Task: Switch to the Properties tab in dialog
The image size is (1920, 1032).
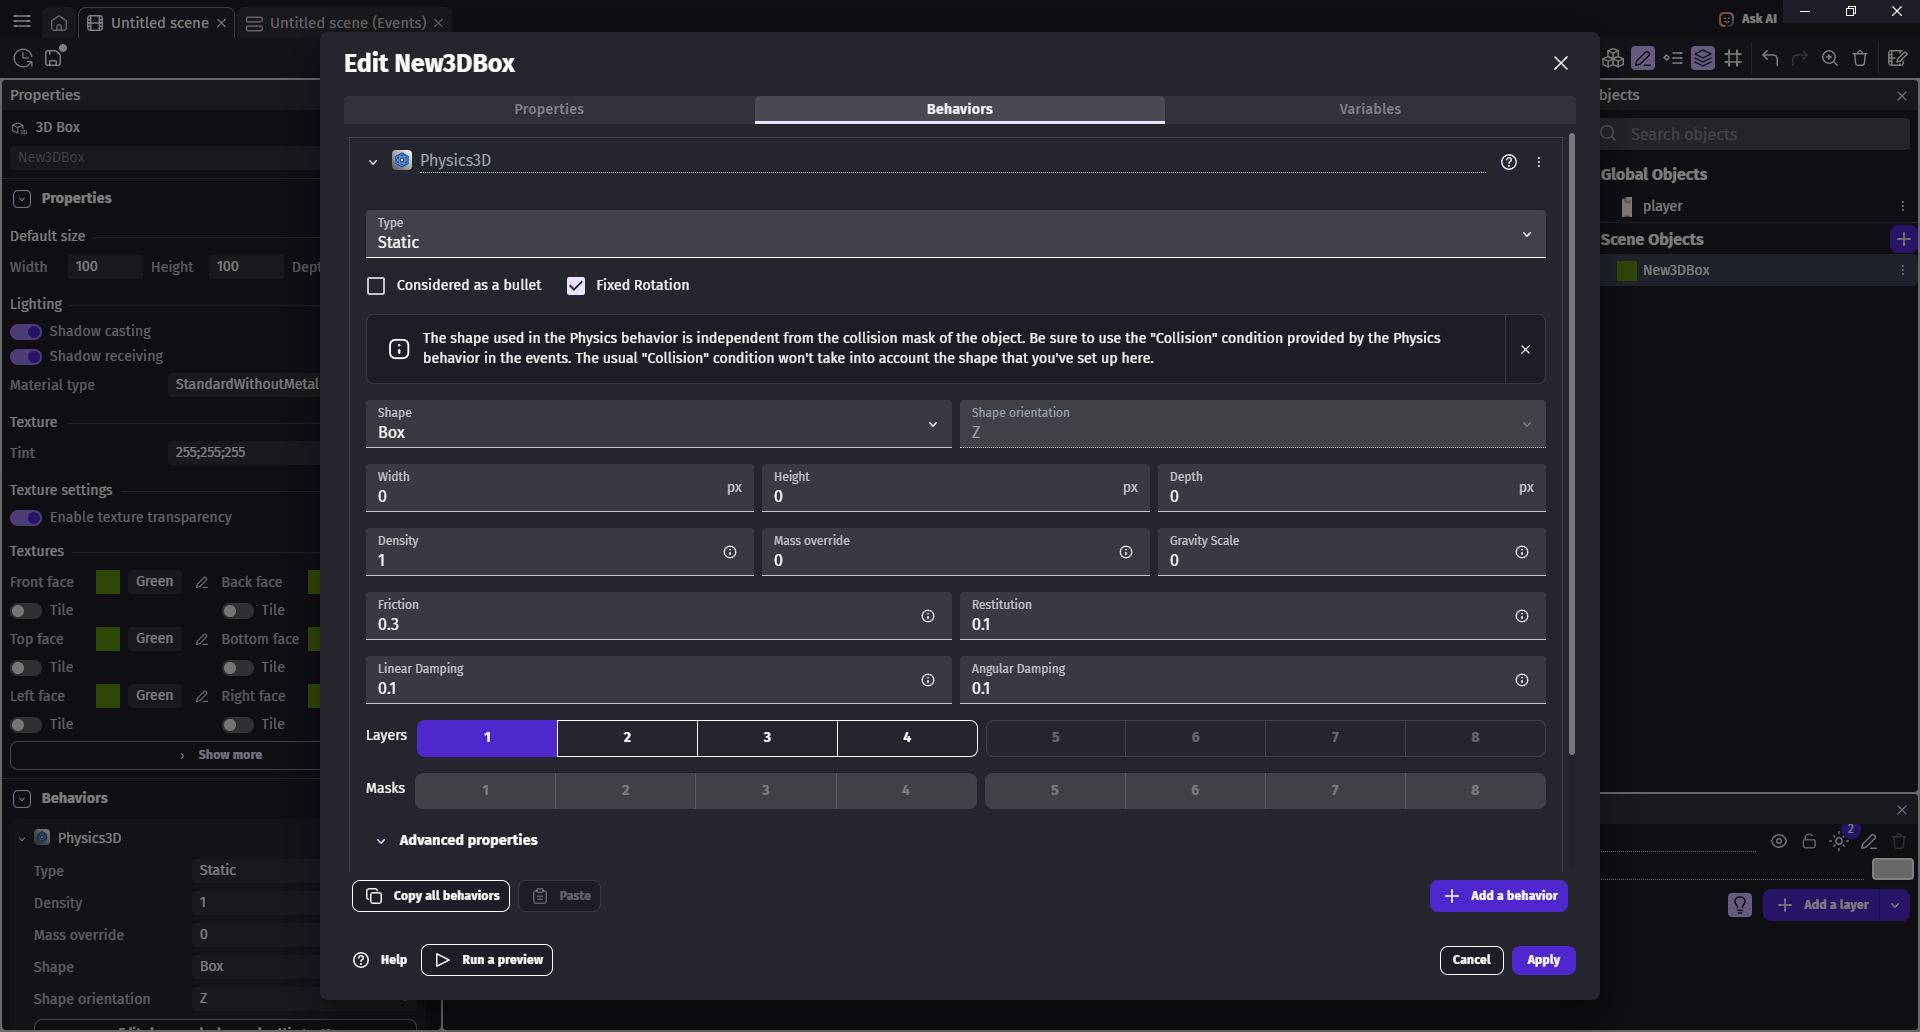Action: [549, 109]
